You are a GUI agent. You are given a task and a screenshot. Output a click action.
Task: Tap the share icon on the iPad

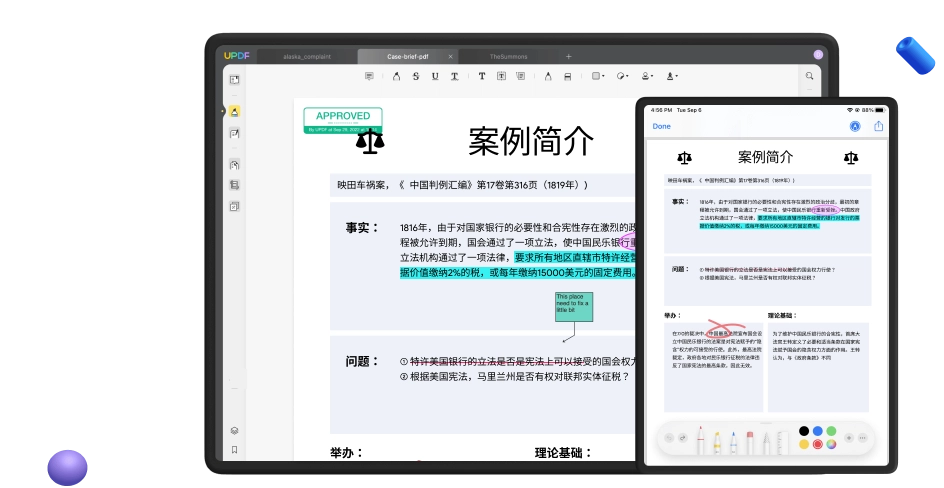point(879,126)
